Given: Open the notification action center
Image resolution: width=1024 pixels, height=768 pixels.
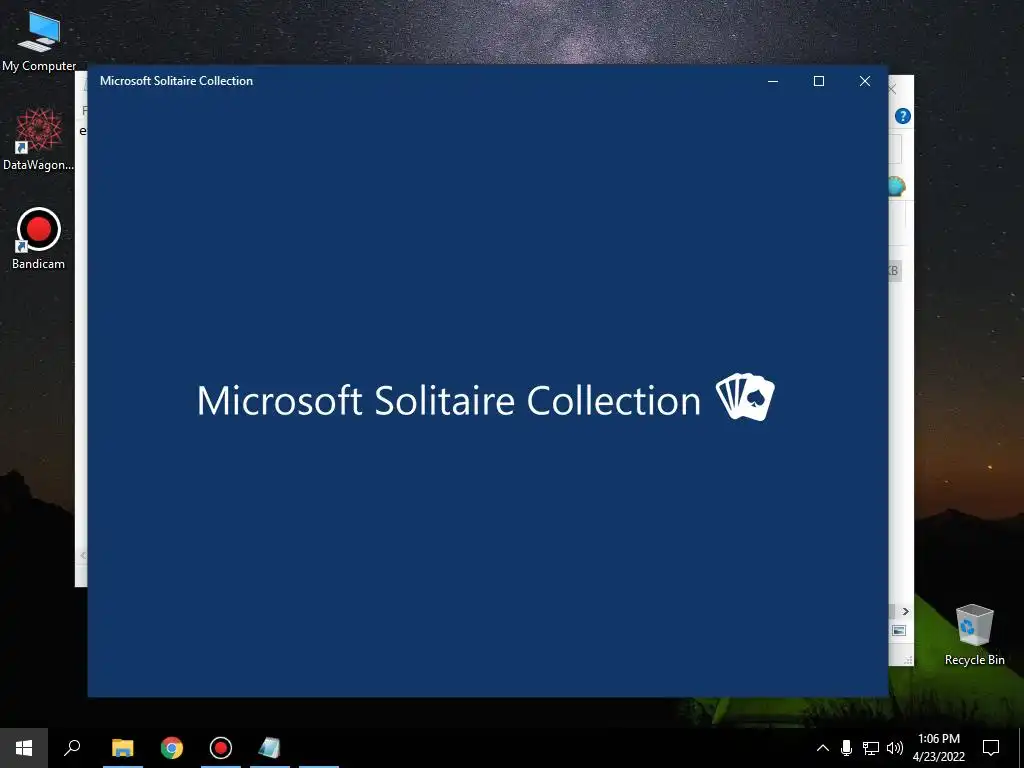Looking at the screenshot, I should (991, 748).
